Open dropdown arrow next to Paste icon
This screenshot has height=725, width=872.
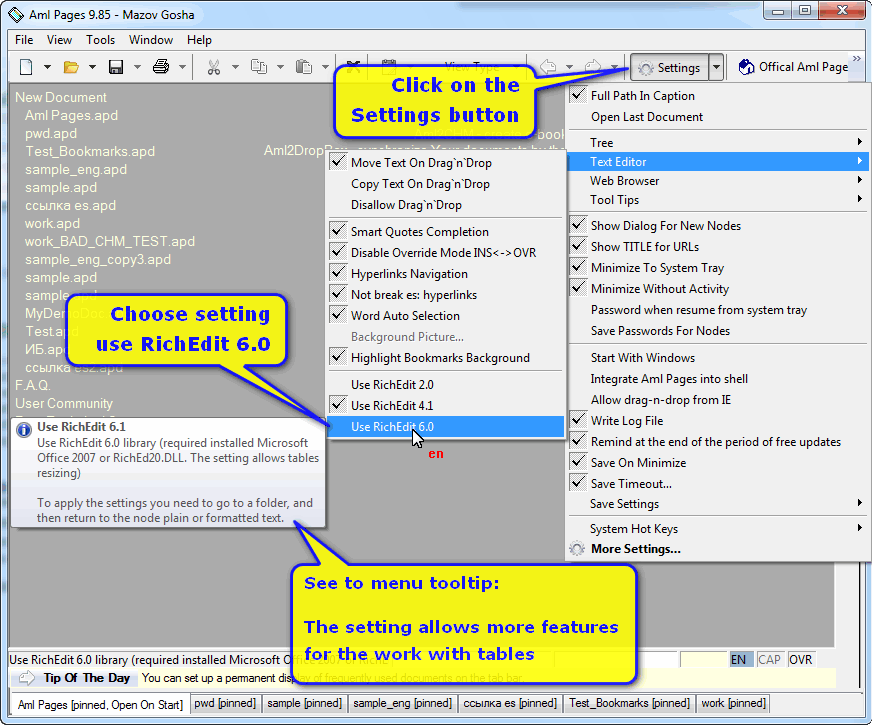point(325,67)
